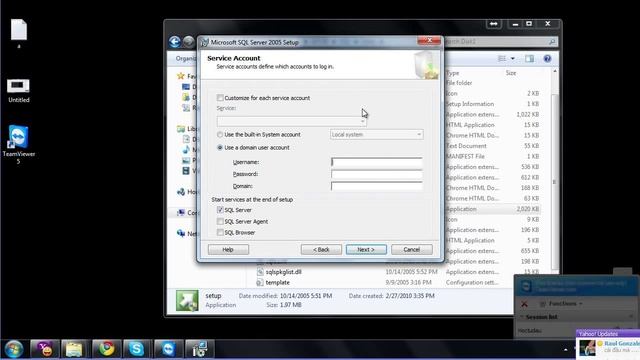640x360 pixels.
Task: Click the Explorer back navigation arrow
Action: 175,42
